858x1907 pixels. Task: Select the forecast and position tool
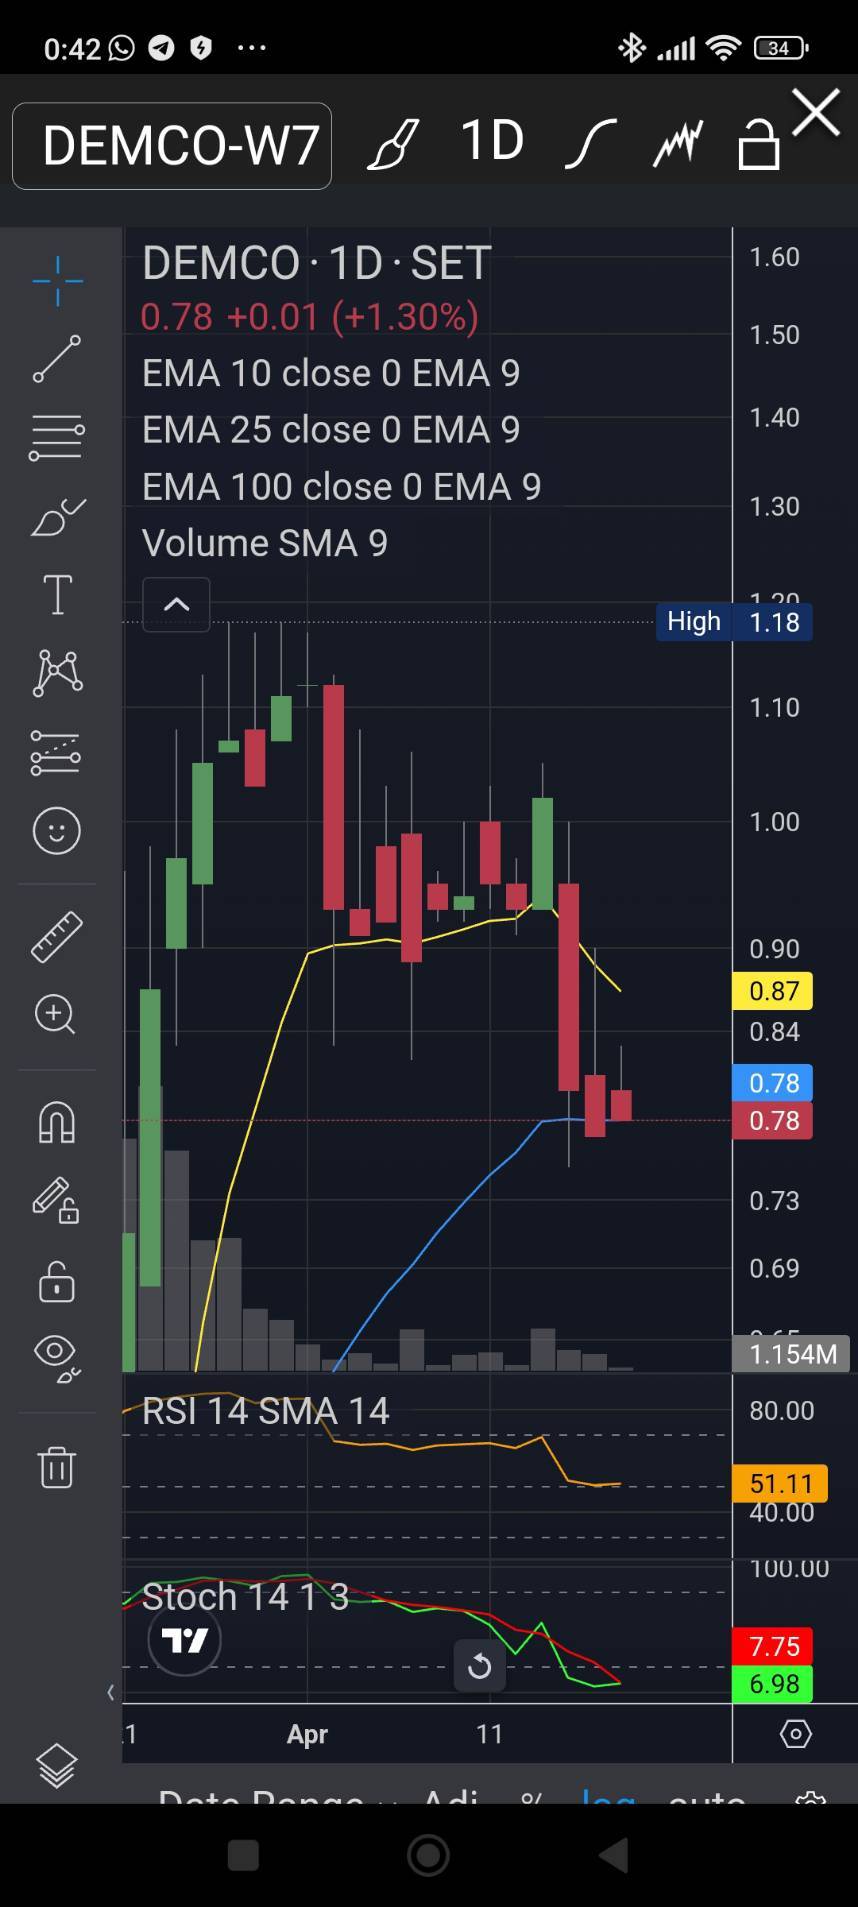[x=56, y=752]
